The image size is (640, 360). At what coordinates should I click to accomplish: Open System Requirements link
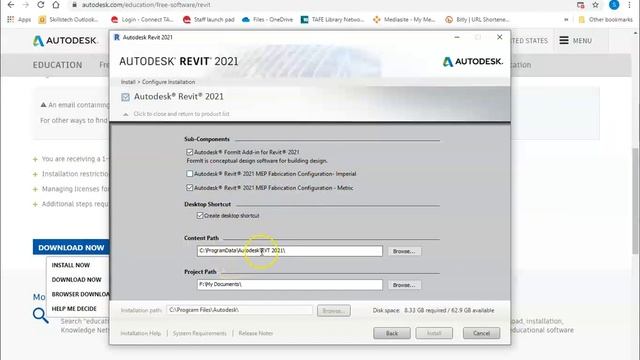pyautogui.click(x=199, y=333)
